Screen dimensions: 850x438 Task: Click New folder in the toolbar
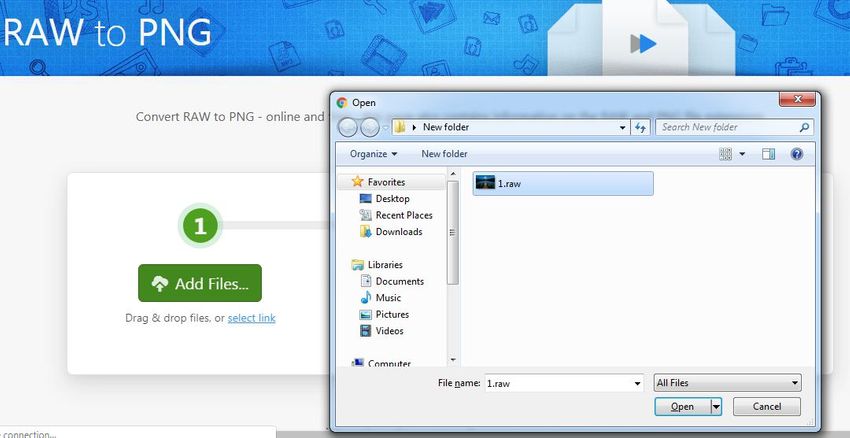pos(444,154)
